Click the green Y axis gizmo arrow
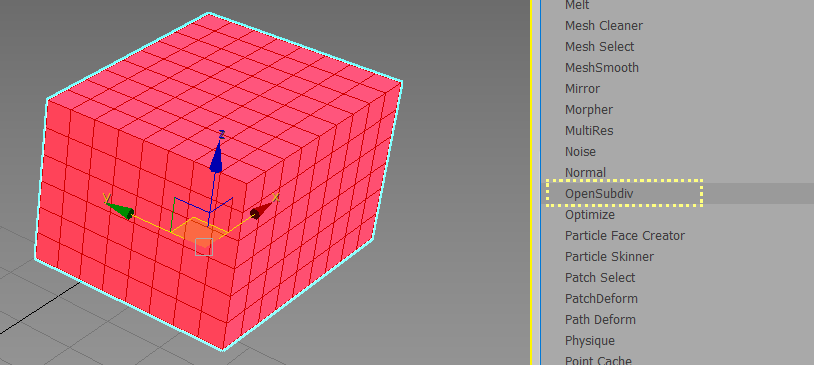This screenshot has height=365, width=814. tap(119, 210)
